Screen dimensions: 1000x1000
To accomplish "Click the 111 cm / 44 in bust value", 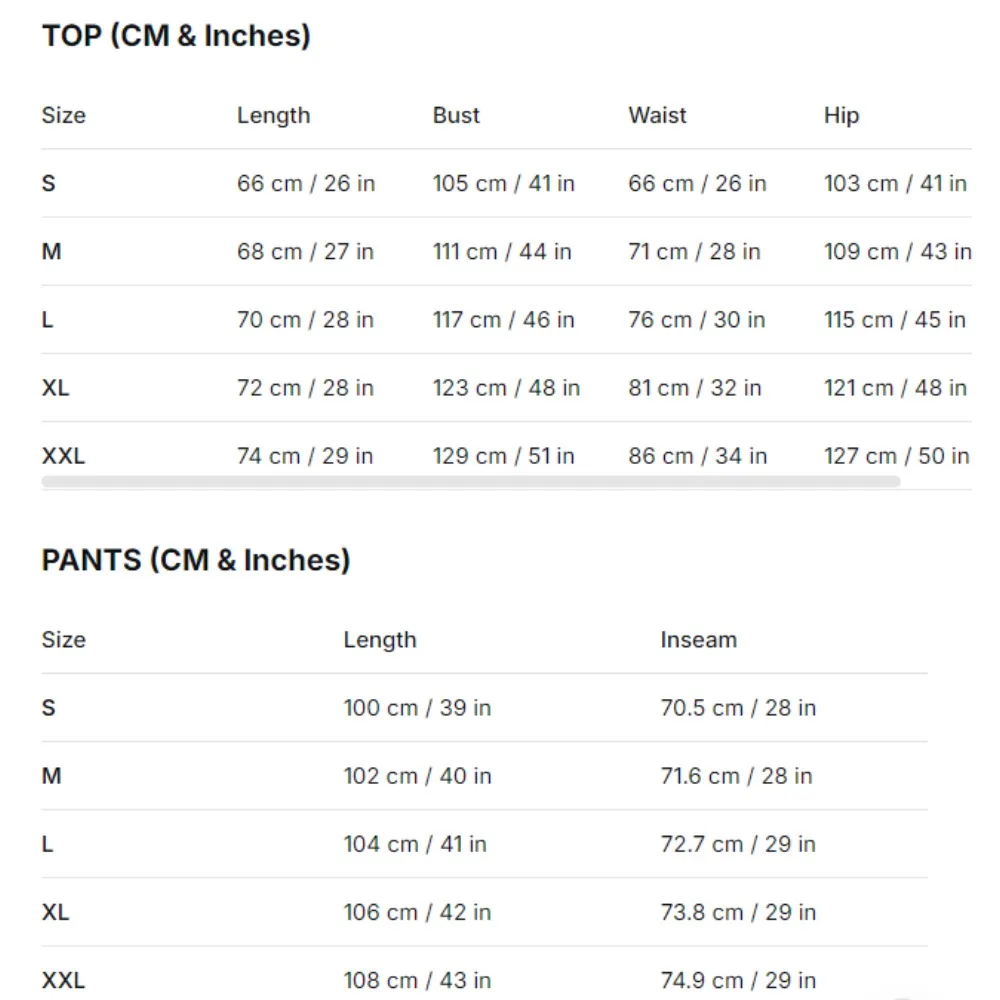I will click(x=502, y=252).
